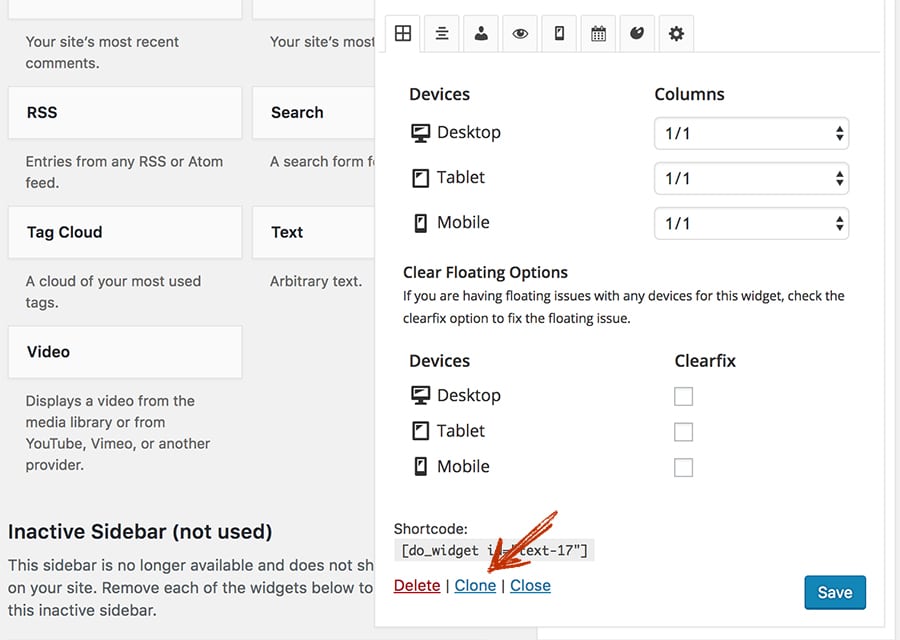Click the gear settings tab
900x640 pixels.
tap(676, 33)
